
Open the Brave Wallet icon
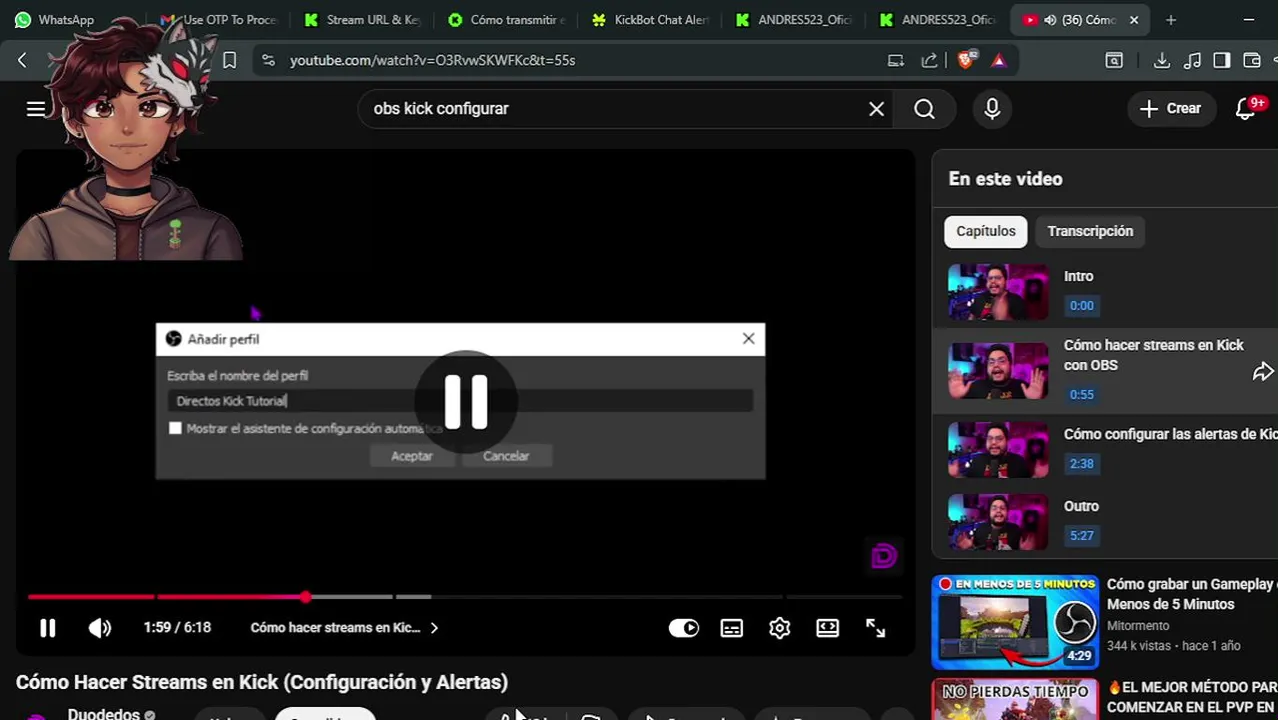pos(1252,60)
